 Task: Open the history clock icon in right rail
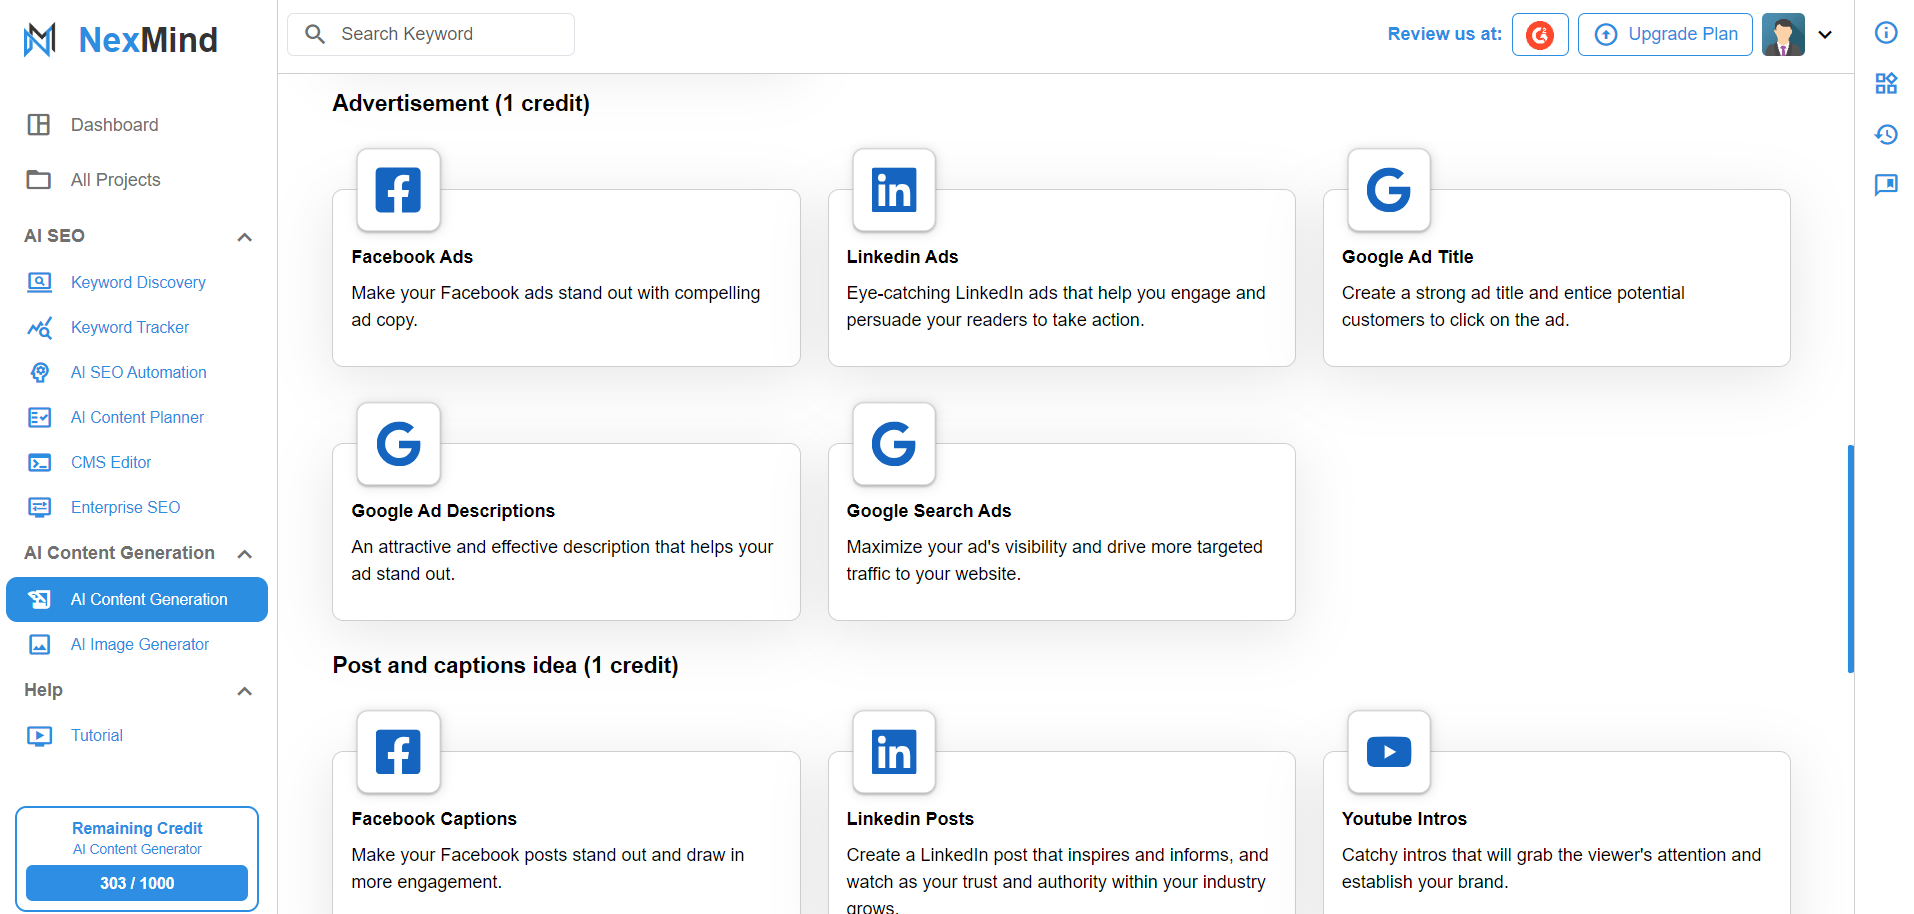1886,134
